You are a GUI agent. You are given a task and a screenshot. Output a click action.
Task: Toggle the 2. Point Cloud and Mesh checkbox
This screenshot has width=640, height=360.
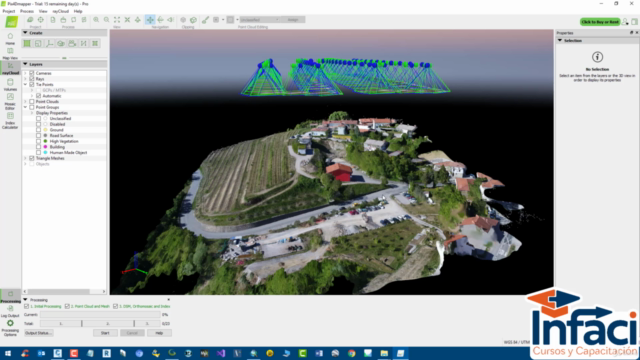pyautogui.click(x=67, y=306)
